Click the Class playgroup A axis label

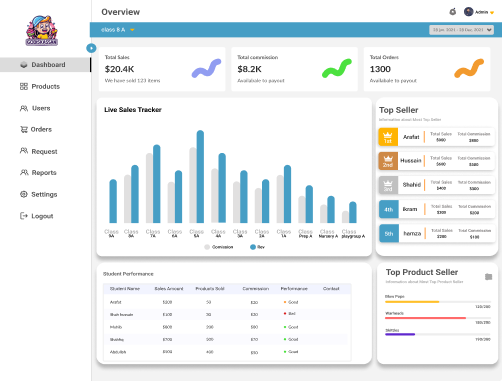pos(353,234)
